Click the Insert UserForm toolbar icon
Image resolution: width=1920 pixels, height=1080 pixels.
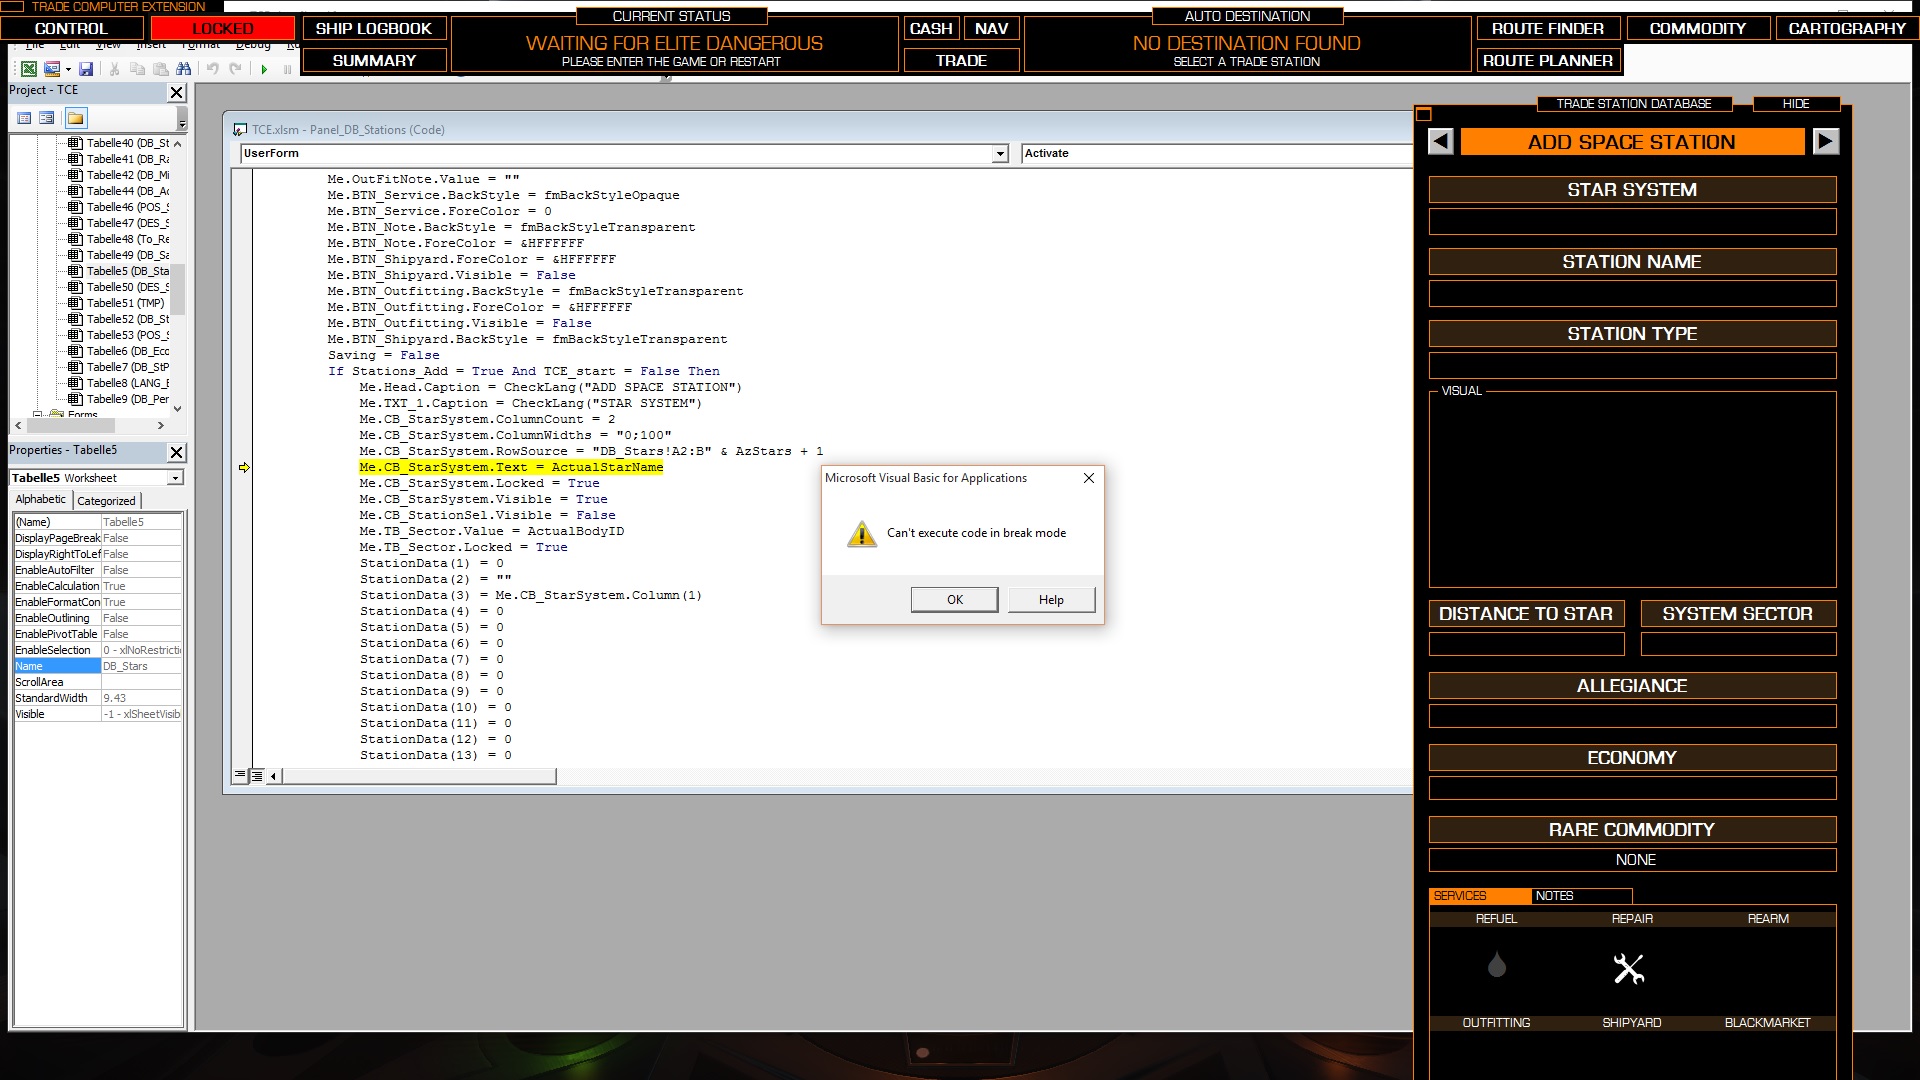pos(52,69)
